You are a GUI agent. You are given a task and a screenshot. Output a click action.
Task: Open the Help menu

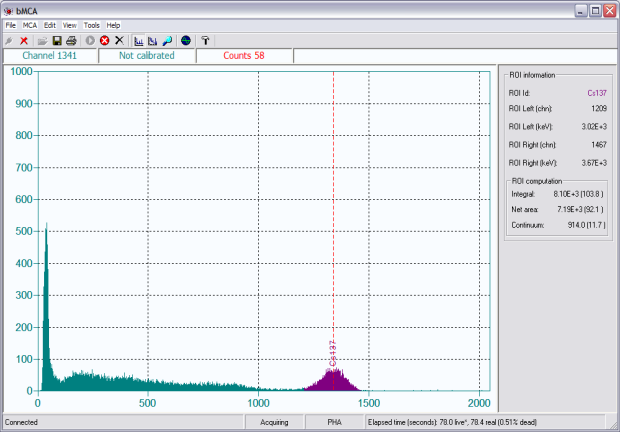113,25
